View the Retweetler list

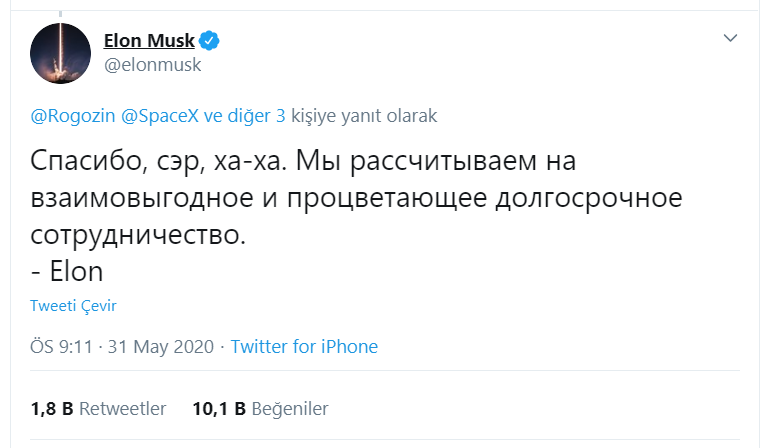pos(121,409)
